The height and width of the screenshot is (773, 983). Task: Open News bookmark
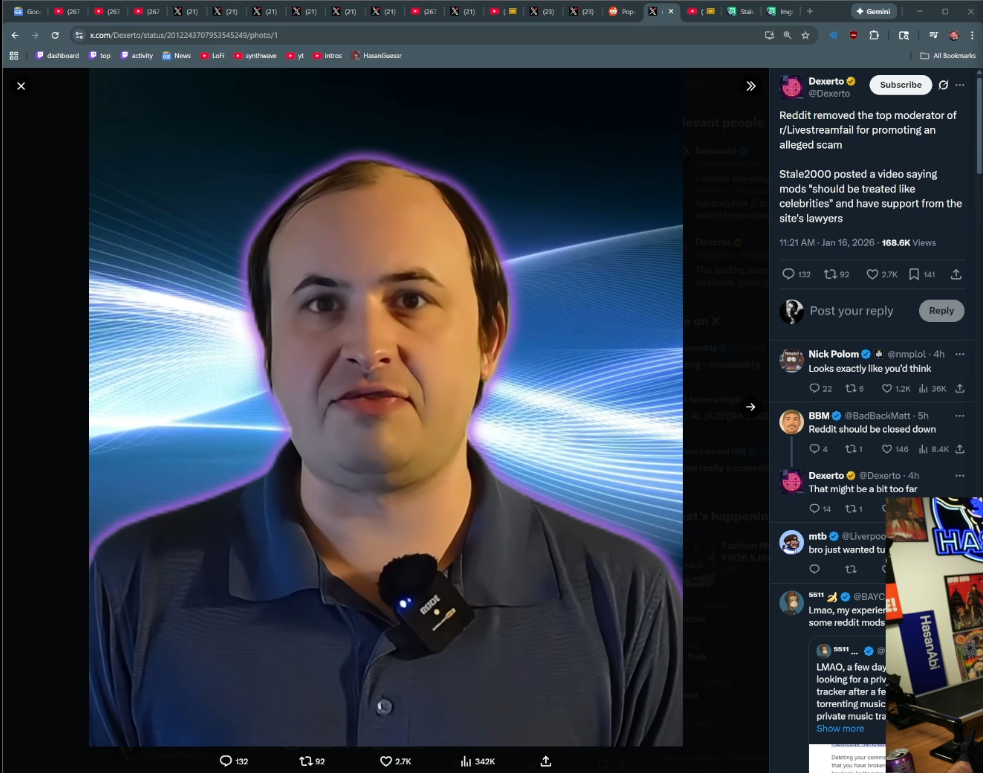[176, 56]
